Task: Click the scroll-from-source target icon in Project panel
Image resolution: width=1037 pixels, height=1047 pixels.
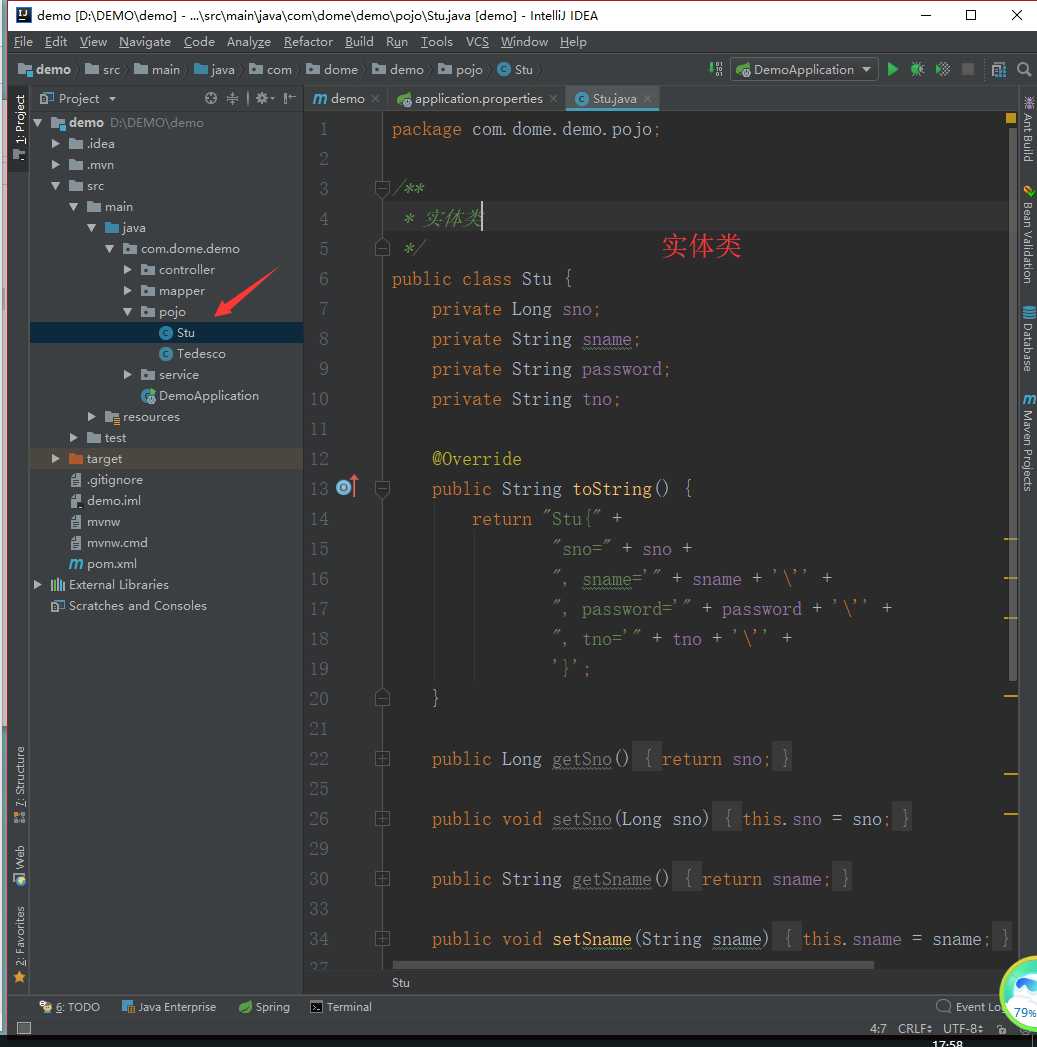Action: tap(211, 98)
